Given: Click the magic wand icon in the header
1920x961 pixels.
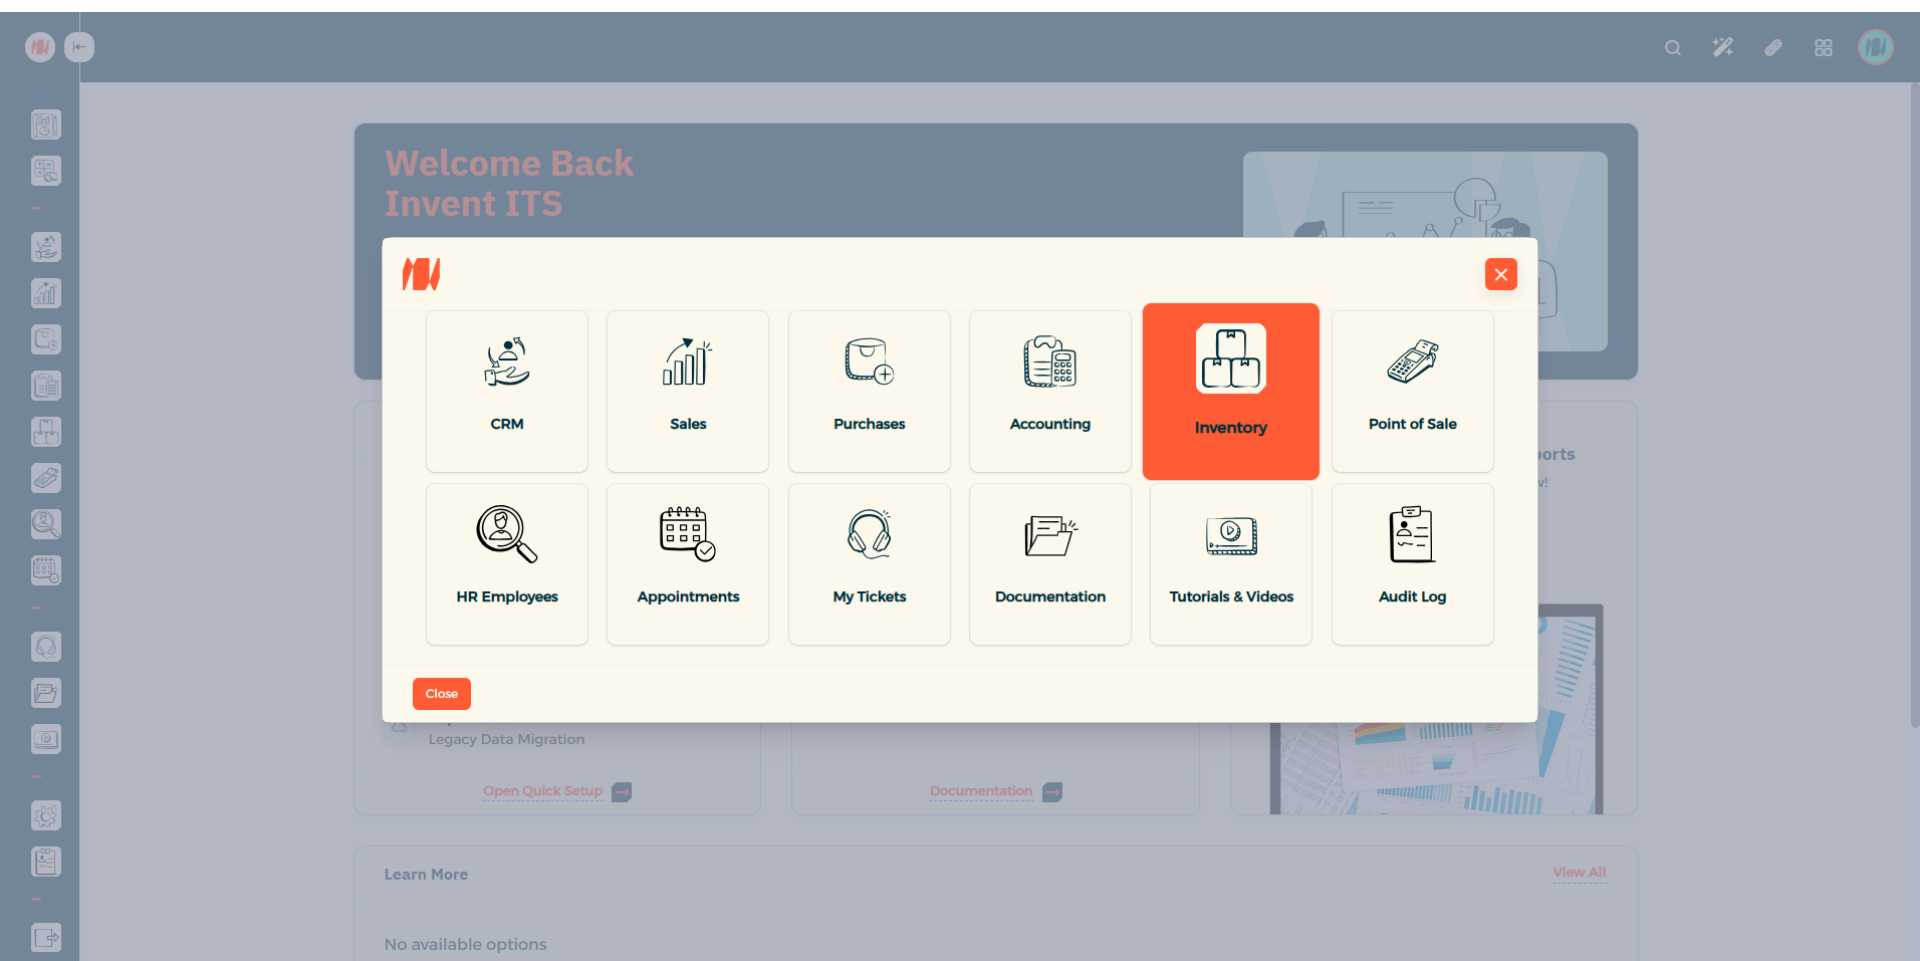Looking at the screenshot, I should pos(1722,48).
